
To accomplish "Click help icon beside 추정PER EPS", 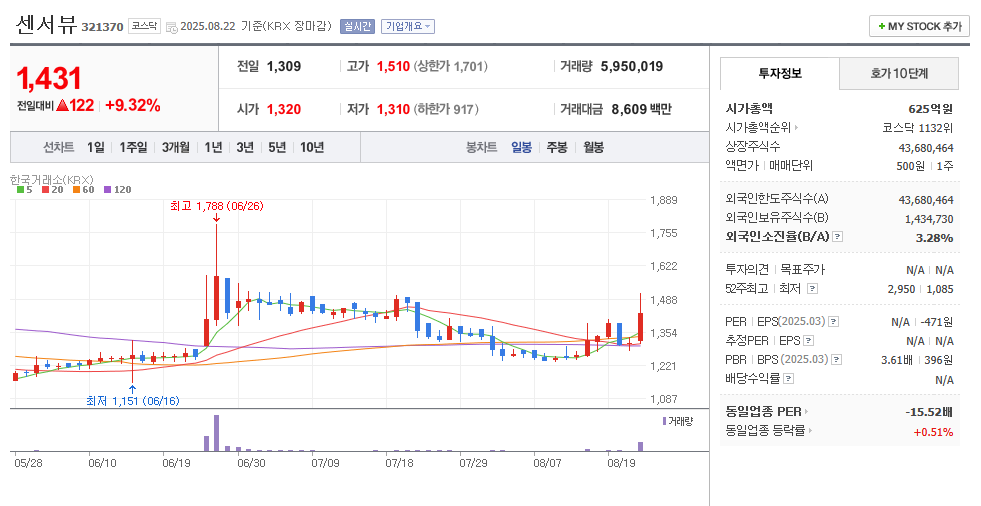I will (808, 341).
